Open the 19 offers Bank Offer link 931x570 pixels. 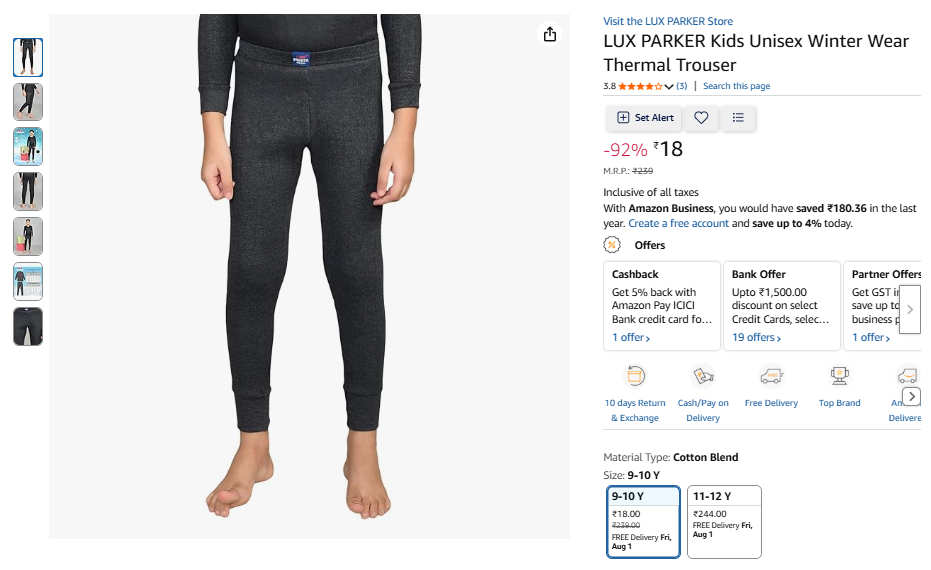pyautogui.click(x=756, y=337)
